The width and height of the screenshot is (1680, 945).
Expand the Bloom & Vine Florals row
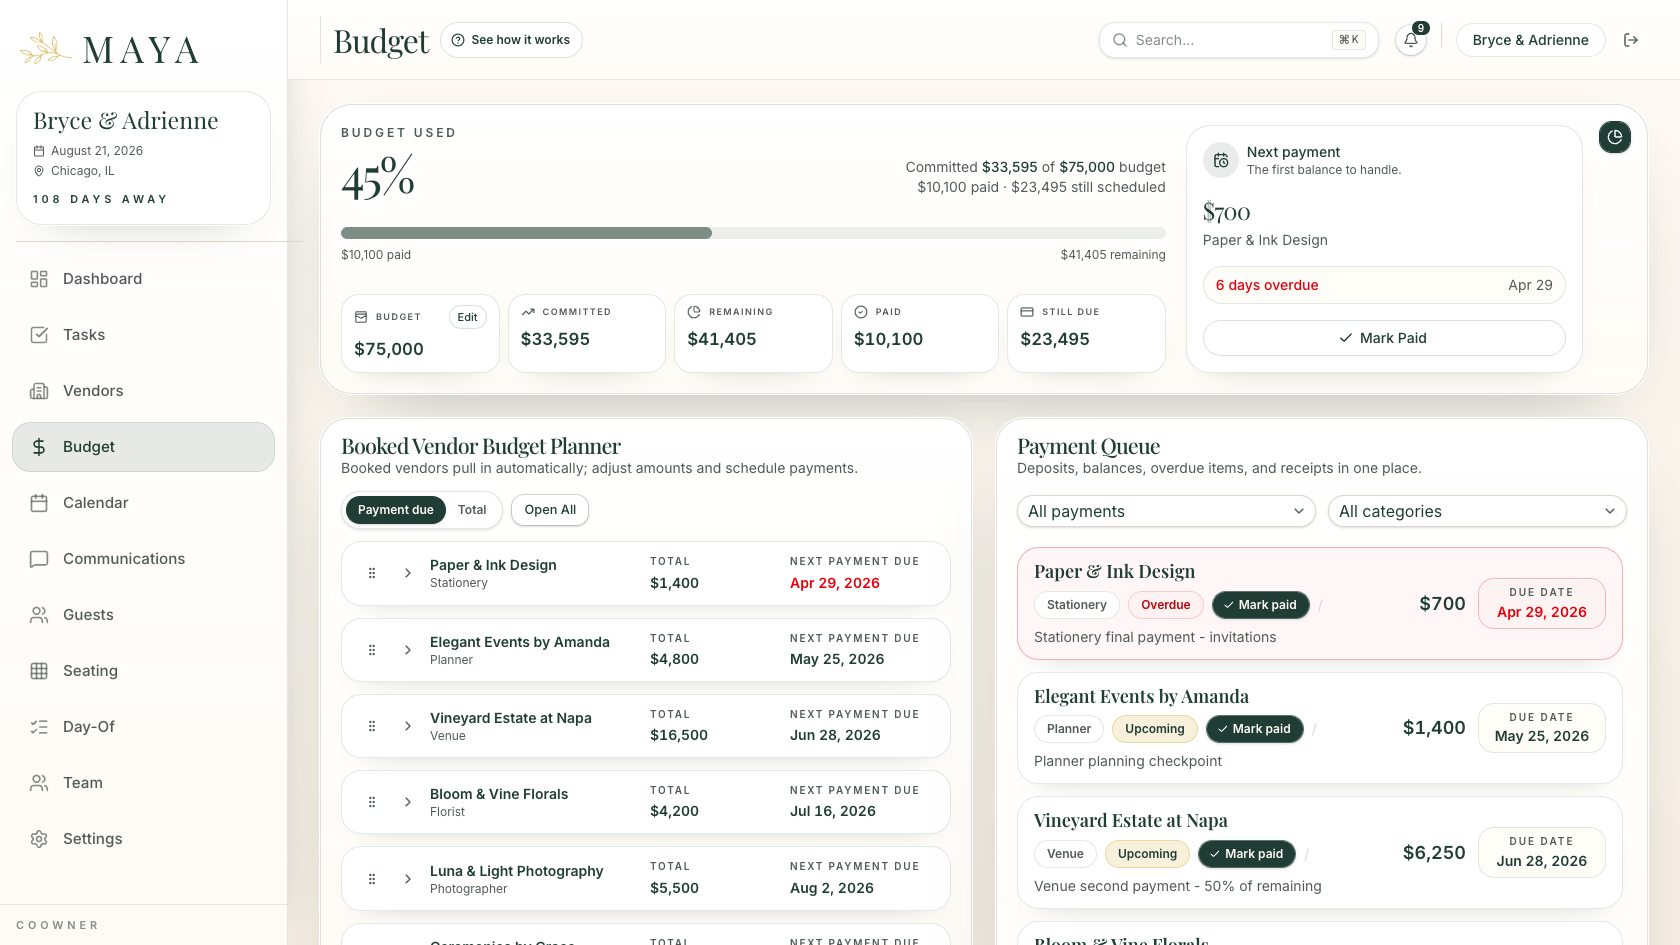(x=408, y=802)
